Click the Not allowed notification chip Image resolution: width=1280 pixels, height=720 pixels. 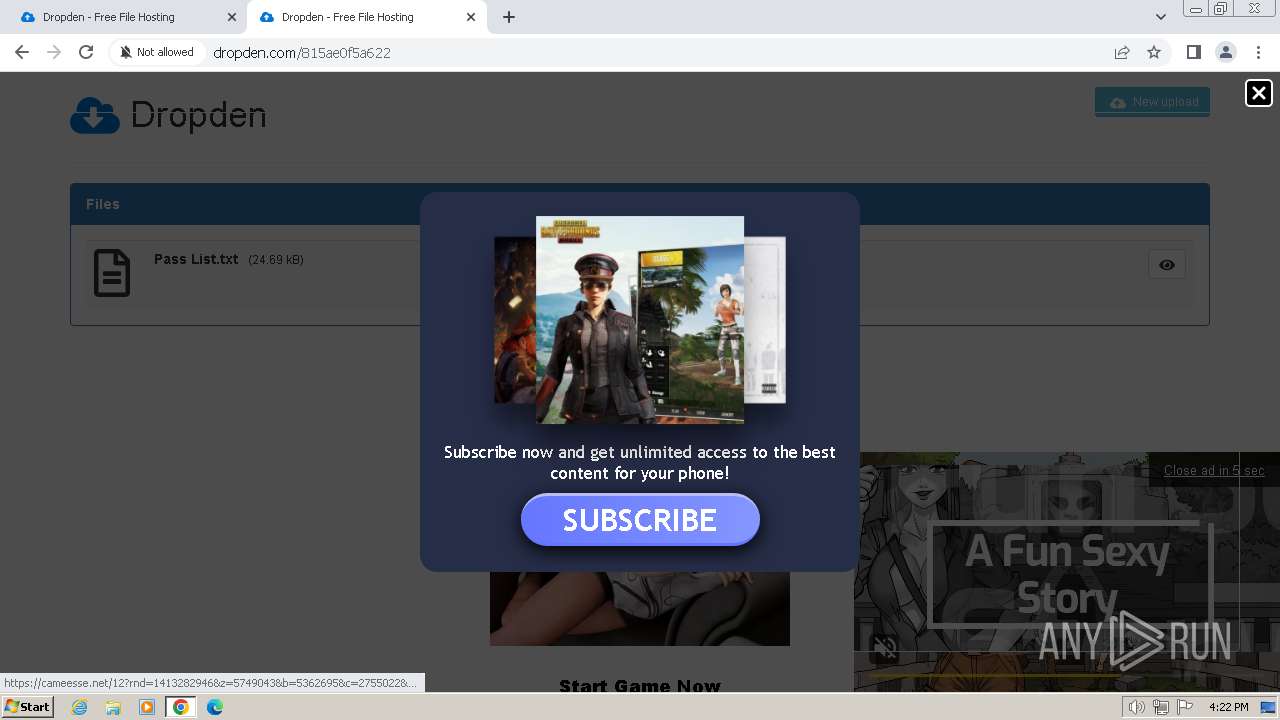point(157,52)
